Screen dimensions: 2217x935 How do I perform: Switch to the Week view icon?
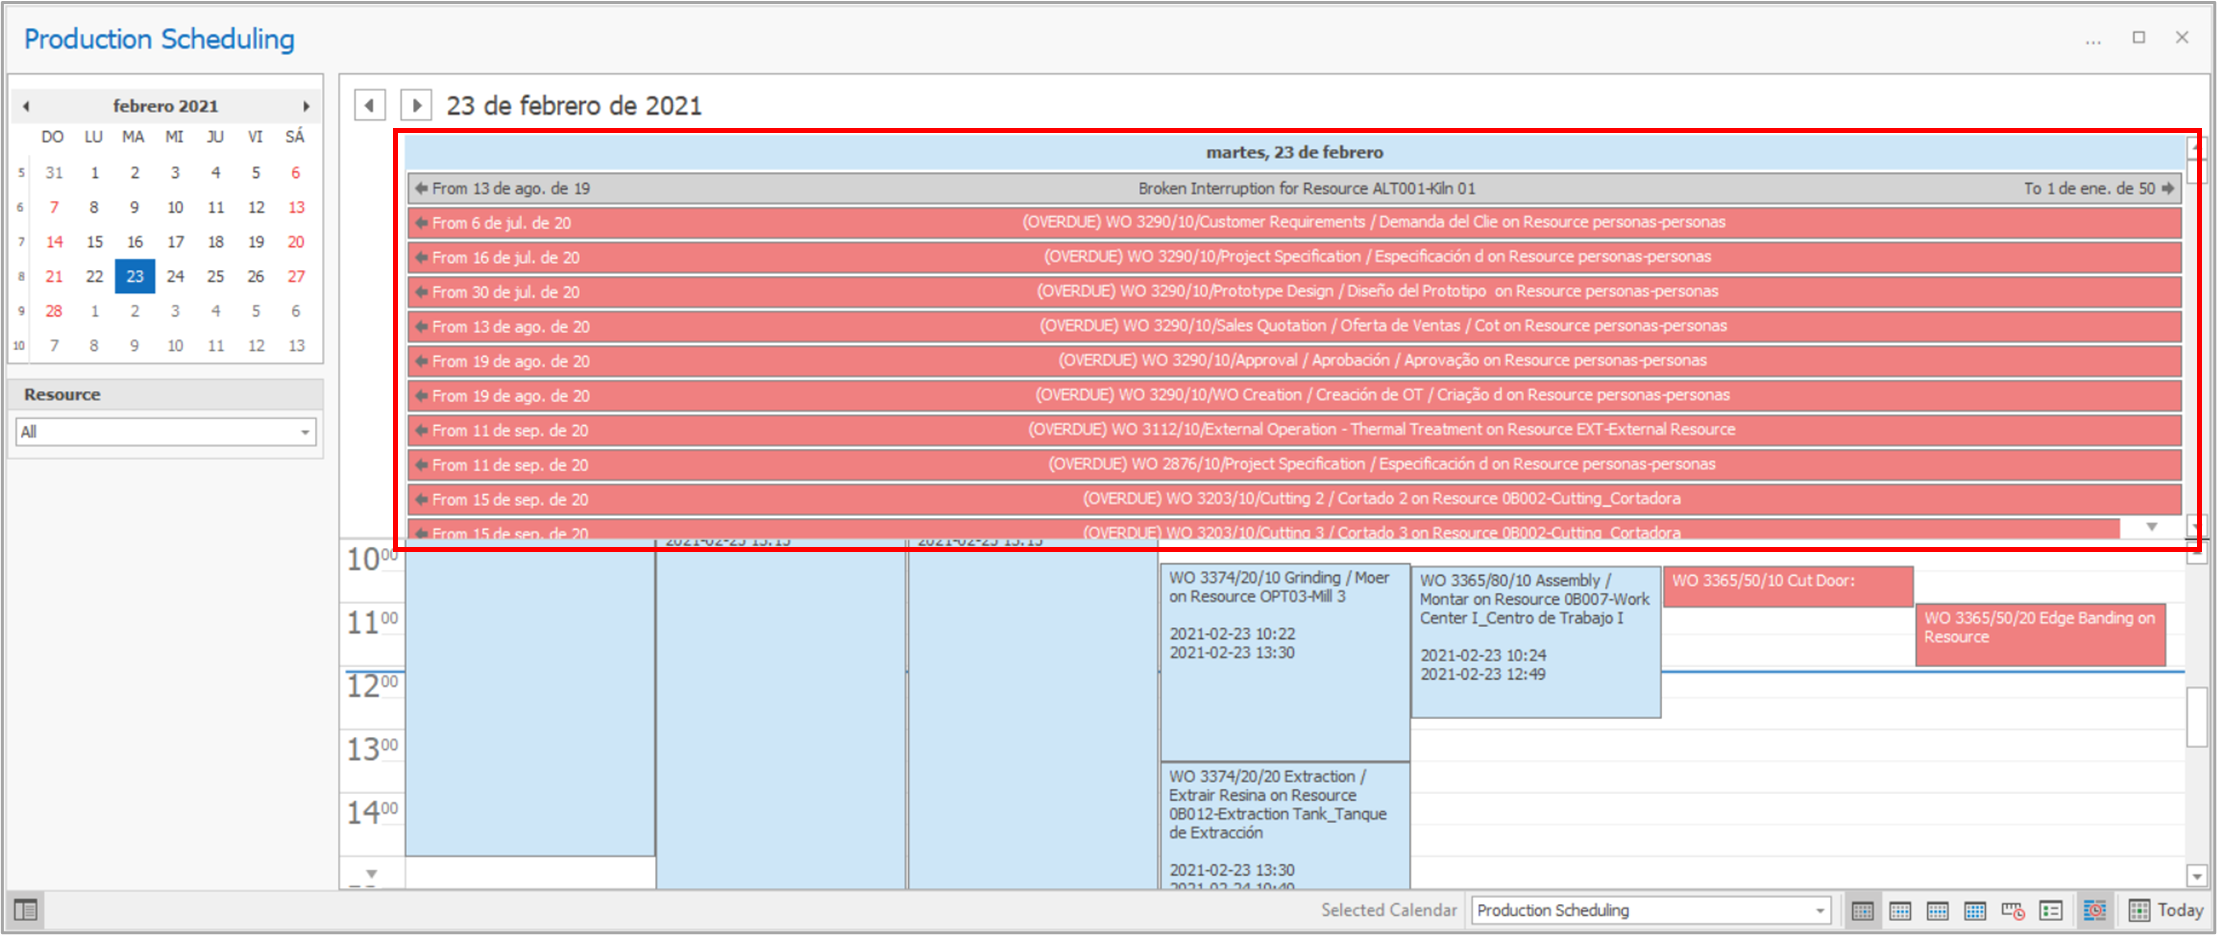click(1937, 910)
